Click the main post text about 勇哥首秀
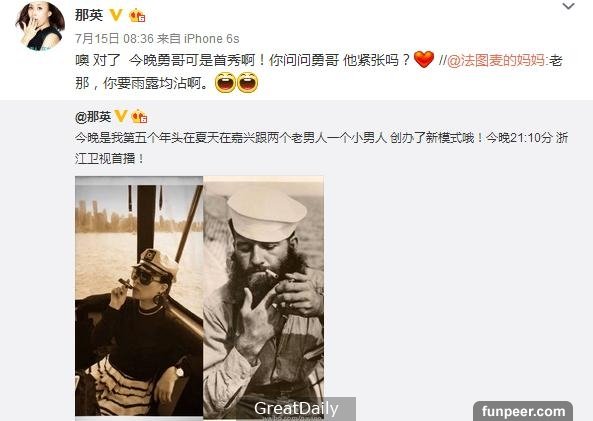Viewport: 593px width, 421px height. [319, 71]
